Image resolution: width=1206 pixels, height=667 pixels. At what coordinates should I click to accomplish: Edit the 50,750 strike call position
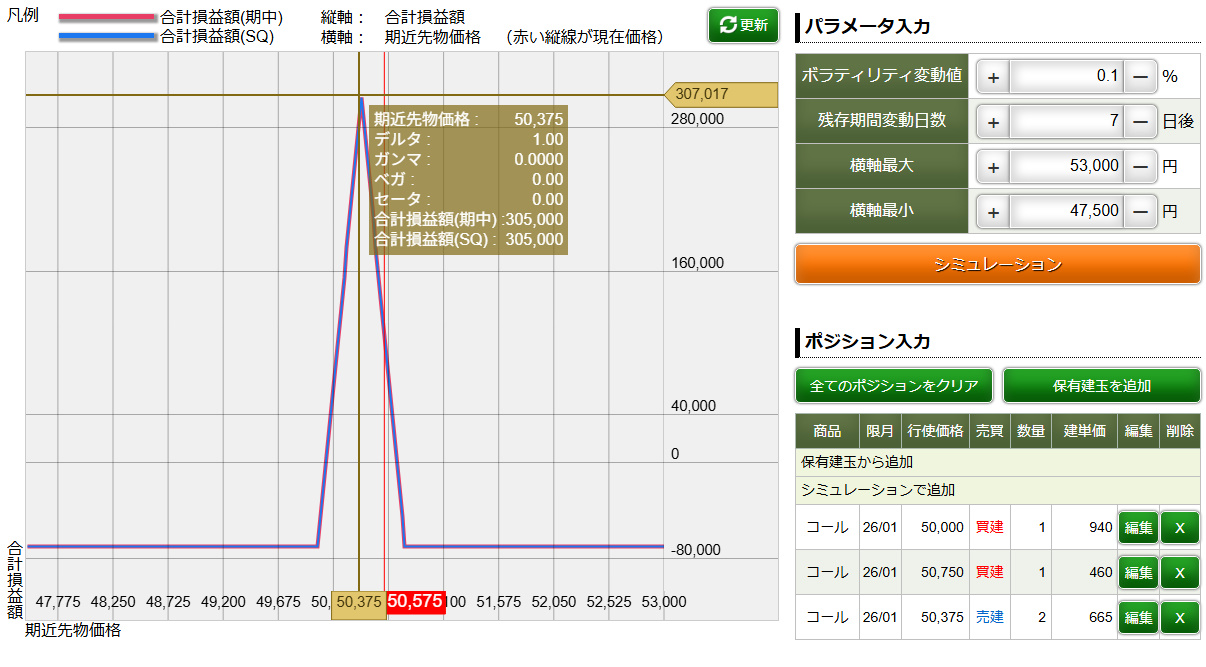(1138, 573)
